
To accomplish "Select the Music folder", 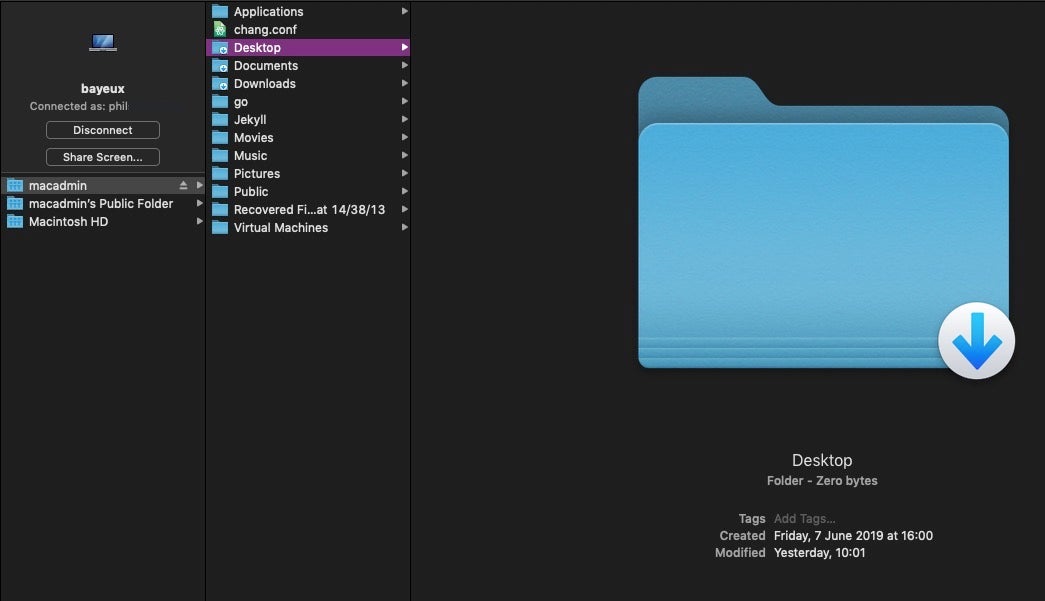I will point(250,156).
